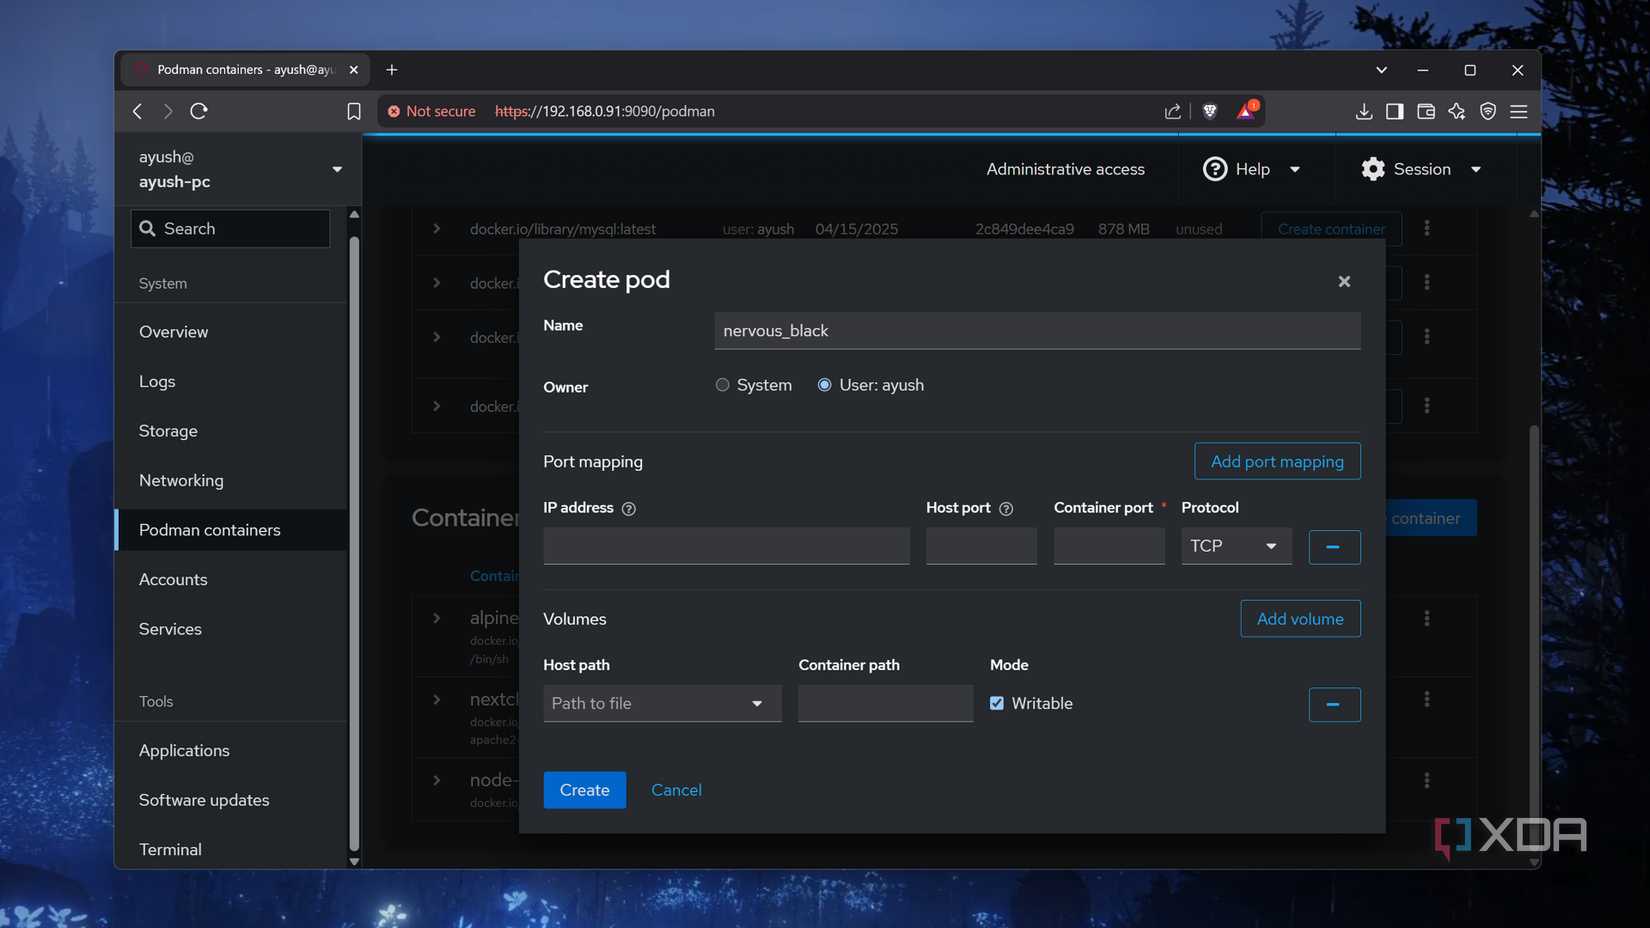Viewport: 1650px width, 928px height.
Task: Click Add port mapping
Action: pyautogui.click(x=1277, y=461)
